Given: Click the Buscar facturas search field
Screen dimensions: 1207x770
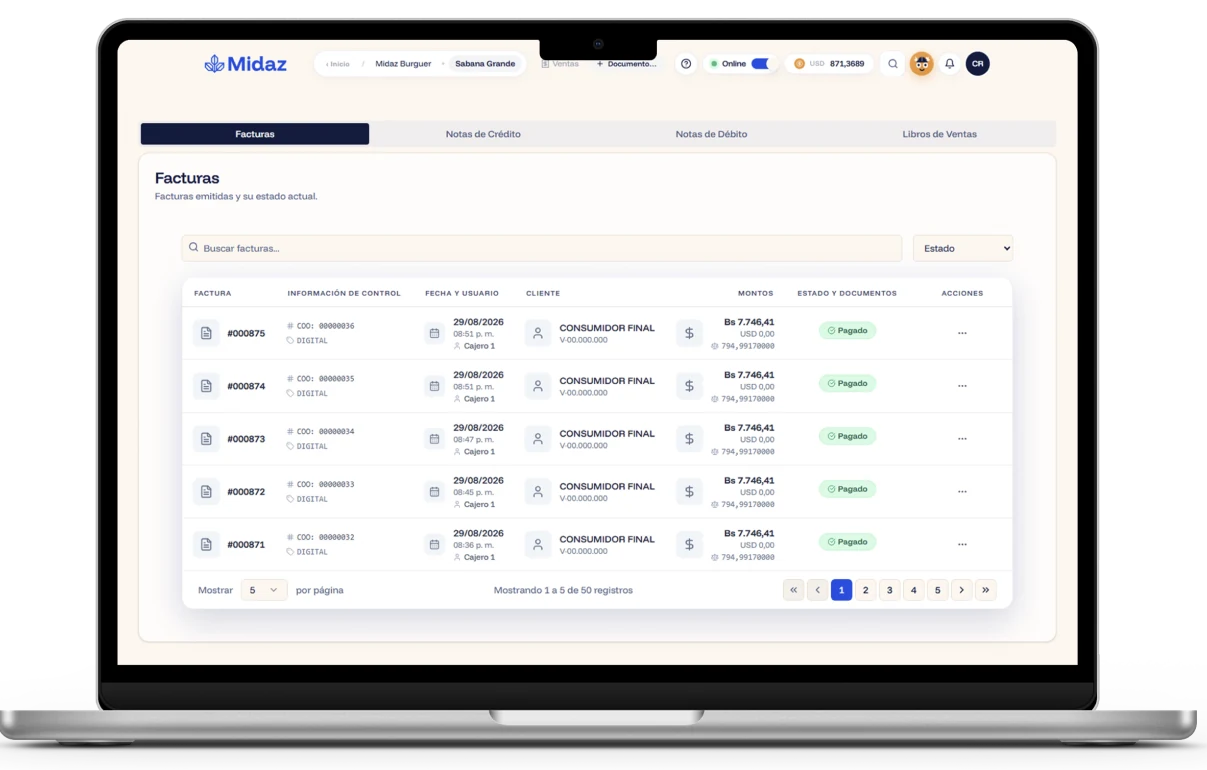Looking at the screenshot, I should click(542, 248).
